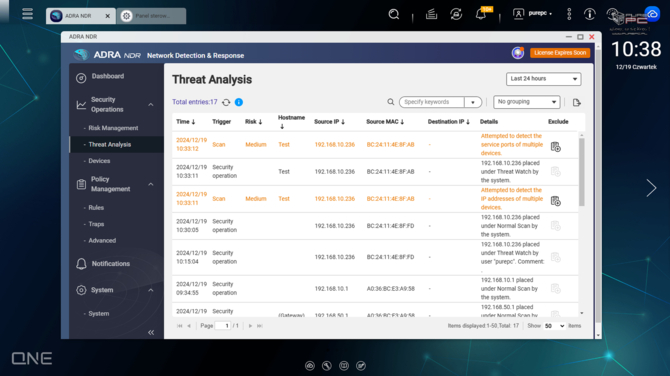The width and height of the screenshot is (670, 376).
Task: Collapse the sidebar with double-arrow icon
Action: tap(151, 332)
